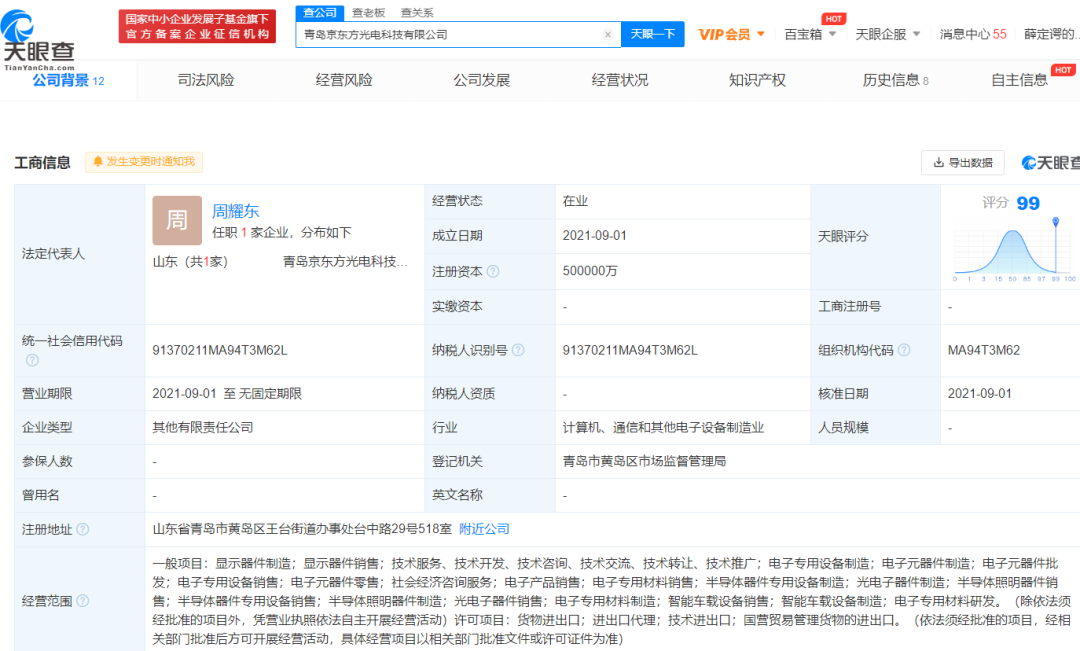
Task: Click the 经营状态 value 在业
Action: (x=575, y=201)
